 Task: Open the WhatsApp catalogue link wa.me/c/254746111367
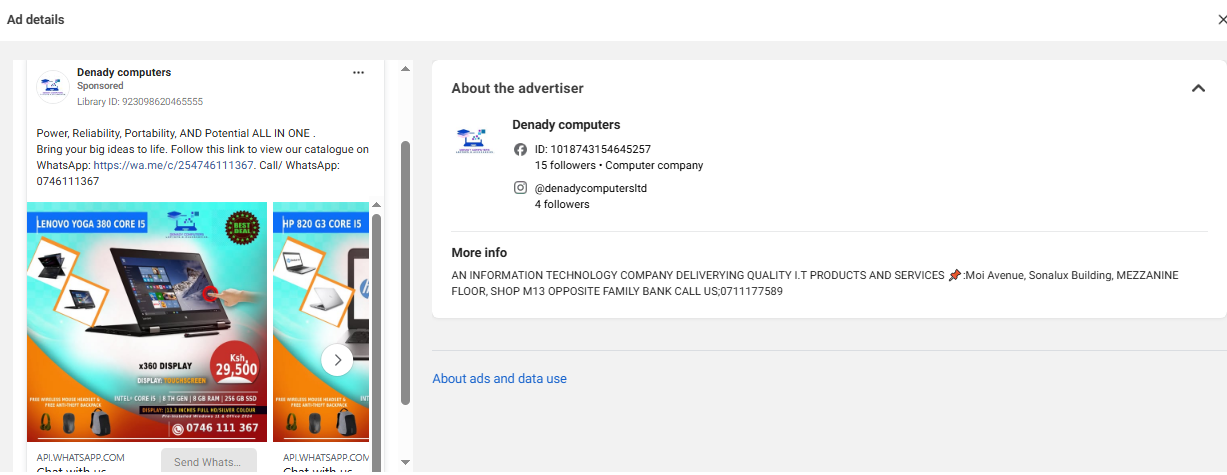(x=174, y=165)
